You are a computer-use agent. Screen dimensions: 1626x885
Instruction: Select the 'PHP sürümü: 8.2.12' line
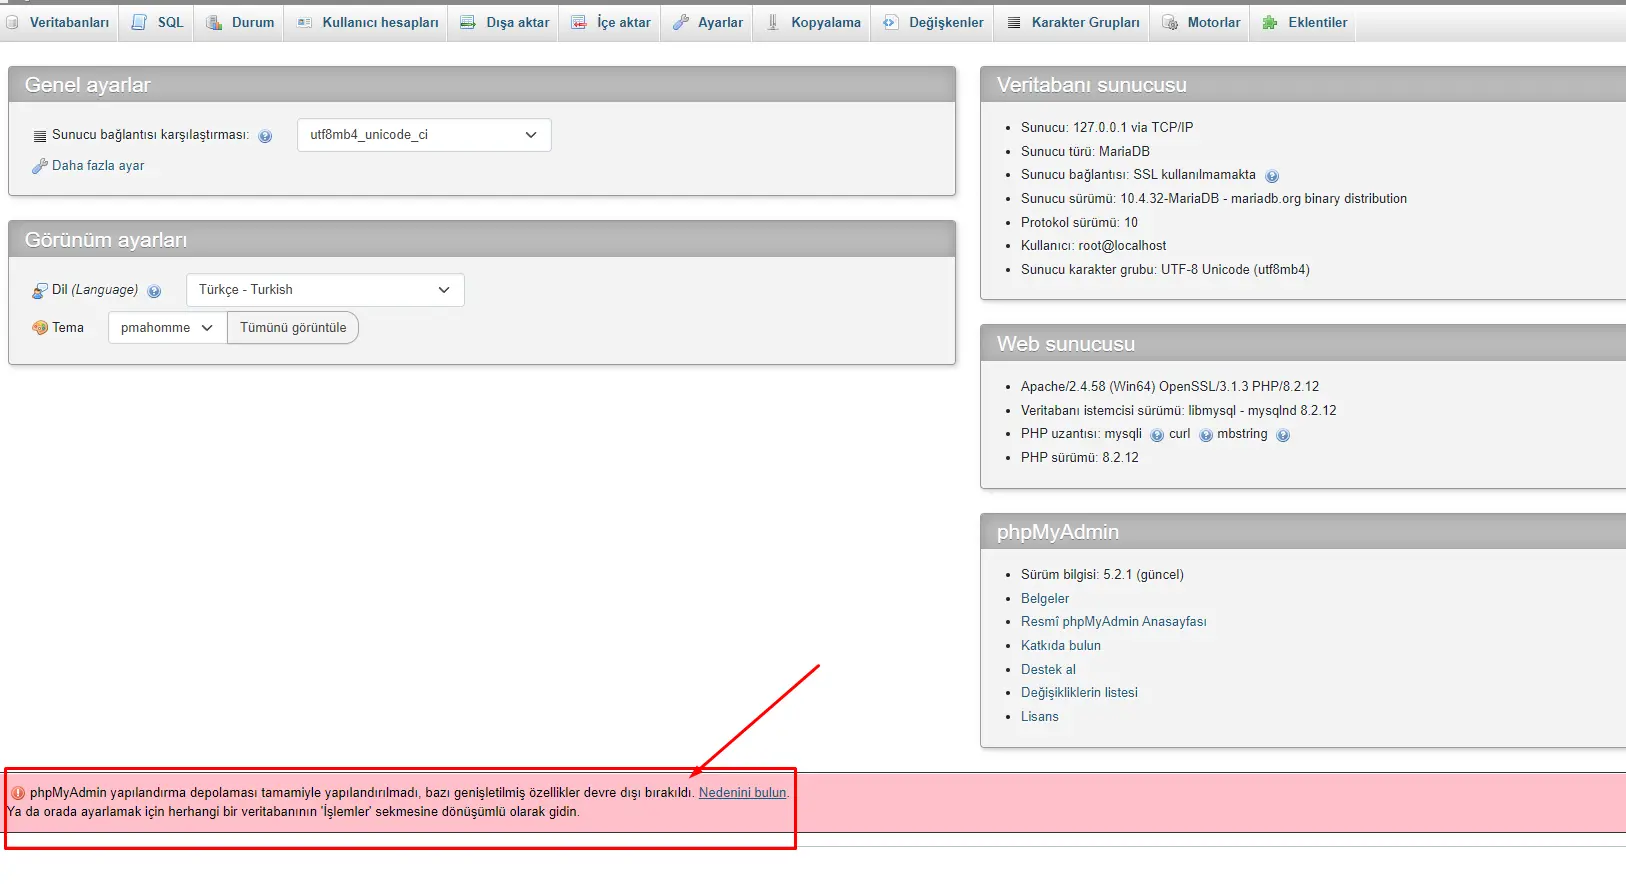coord(1079,457)
